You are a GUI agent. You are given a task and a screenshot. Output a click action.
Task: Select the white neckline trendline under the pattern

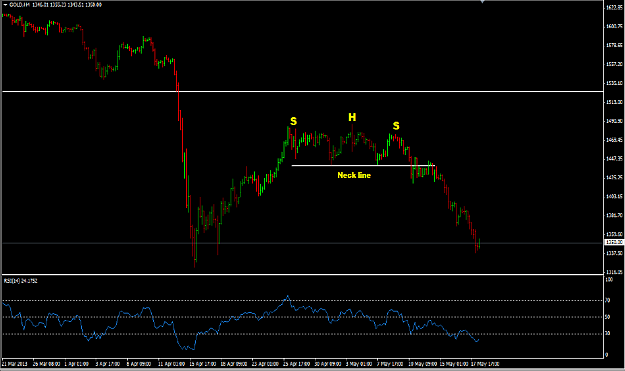[x=363, y=165]
